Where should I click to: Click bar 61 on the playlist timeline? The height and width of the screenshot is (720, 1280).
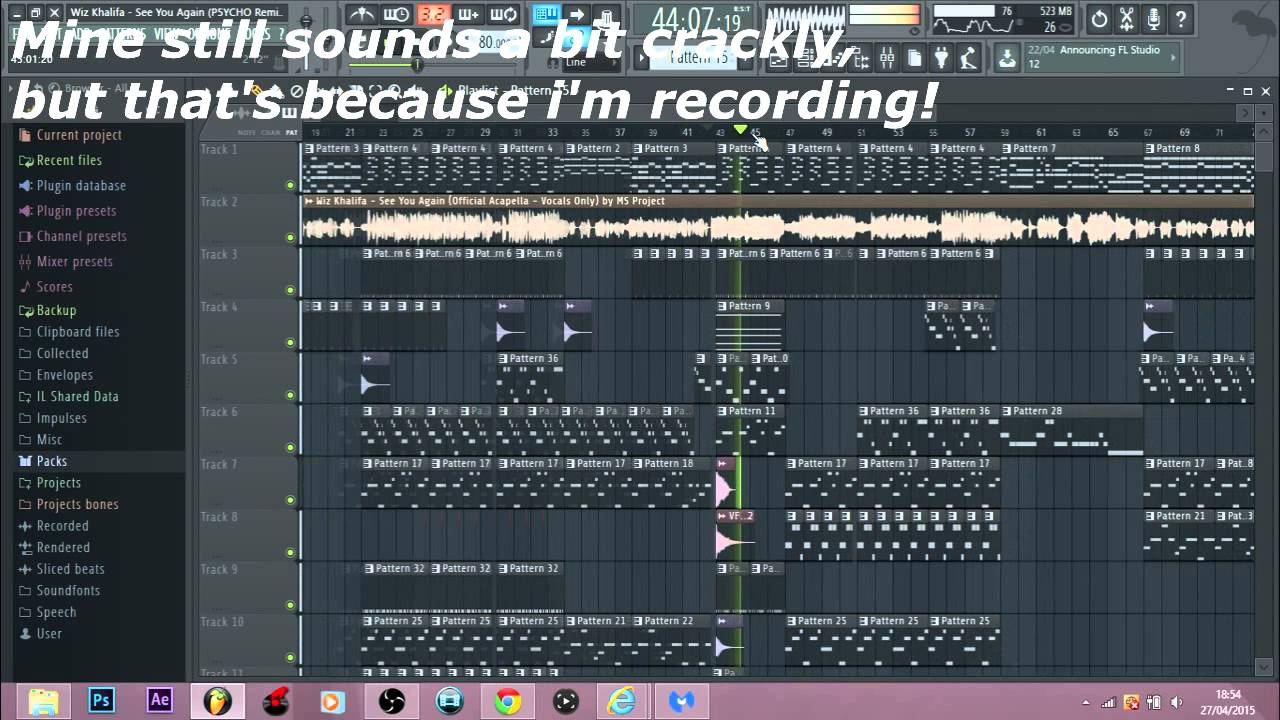[1041, 132]
